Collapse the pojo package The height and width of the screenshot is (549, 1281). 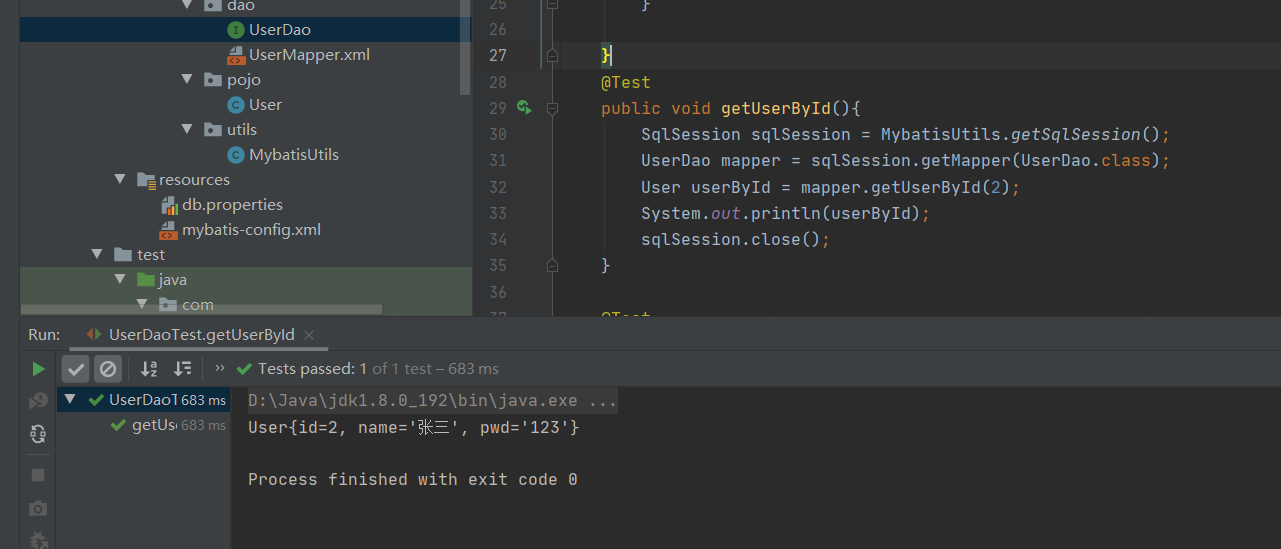point(187,79)
